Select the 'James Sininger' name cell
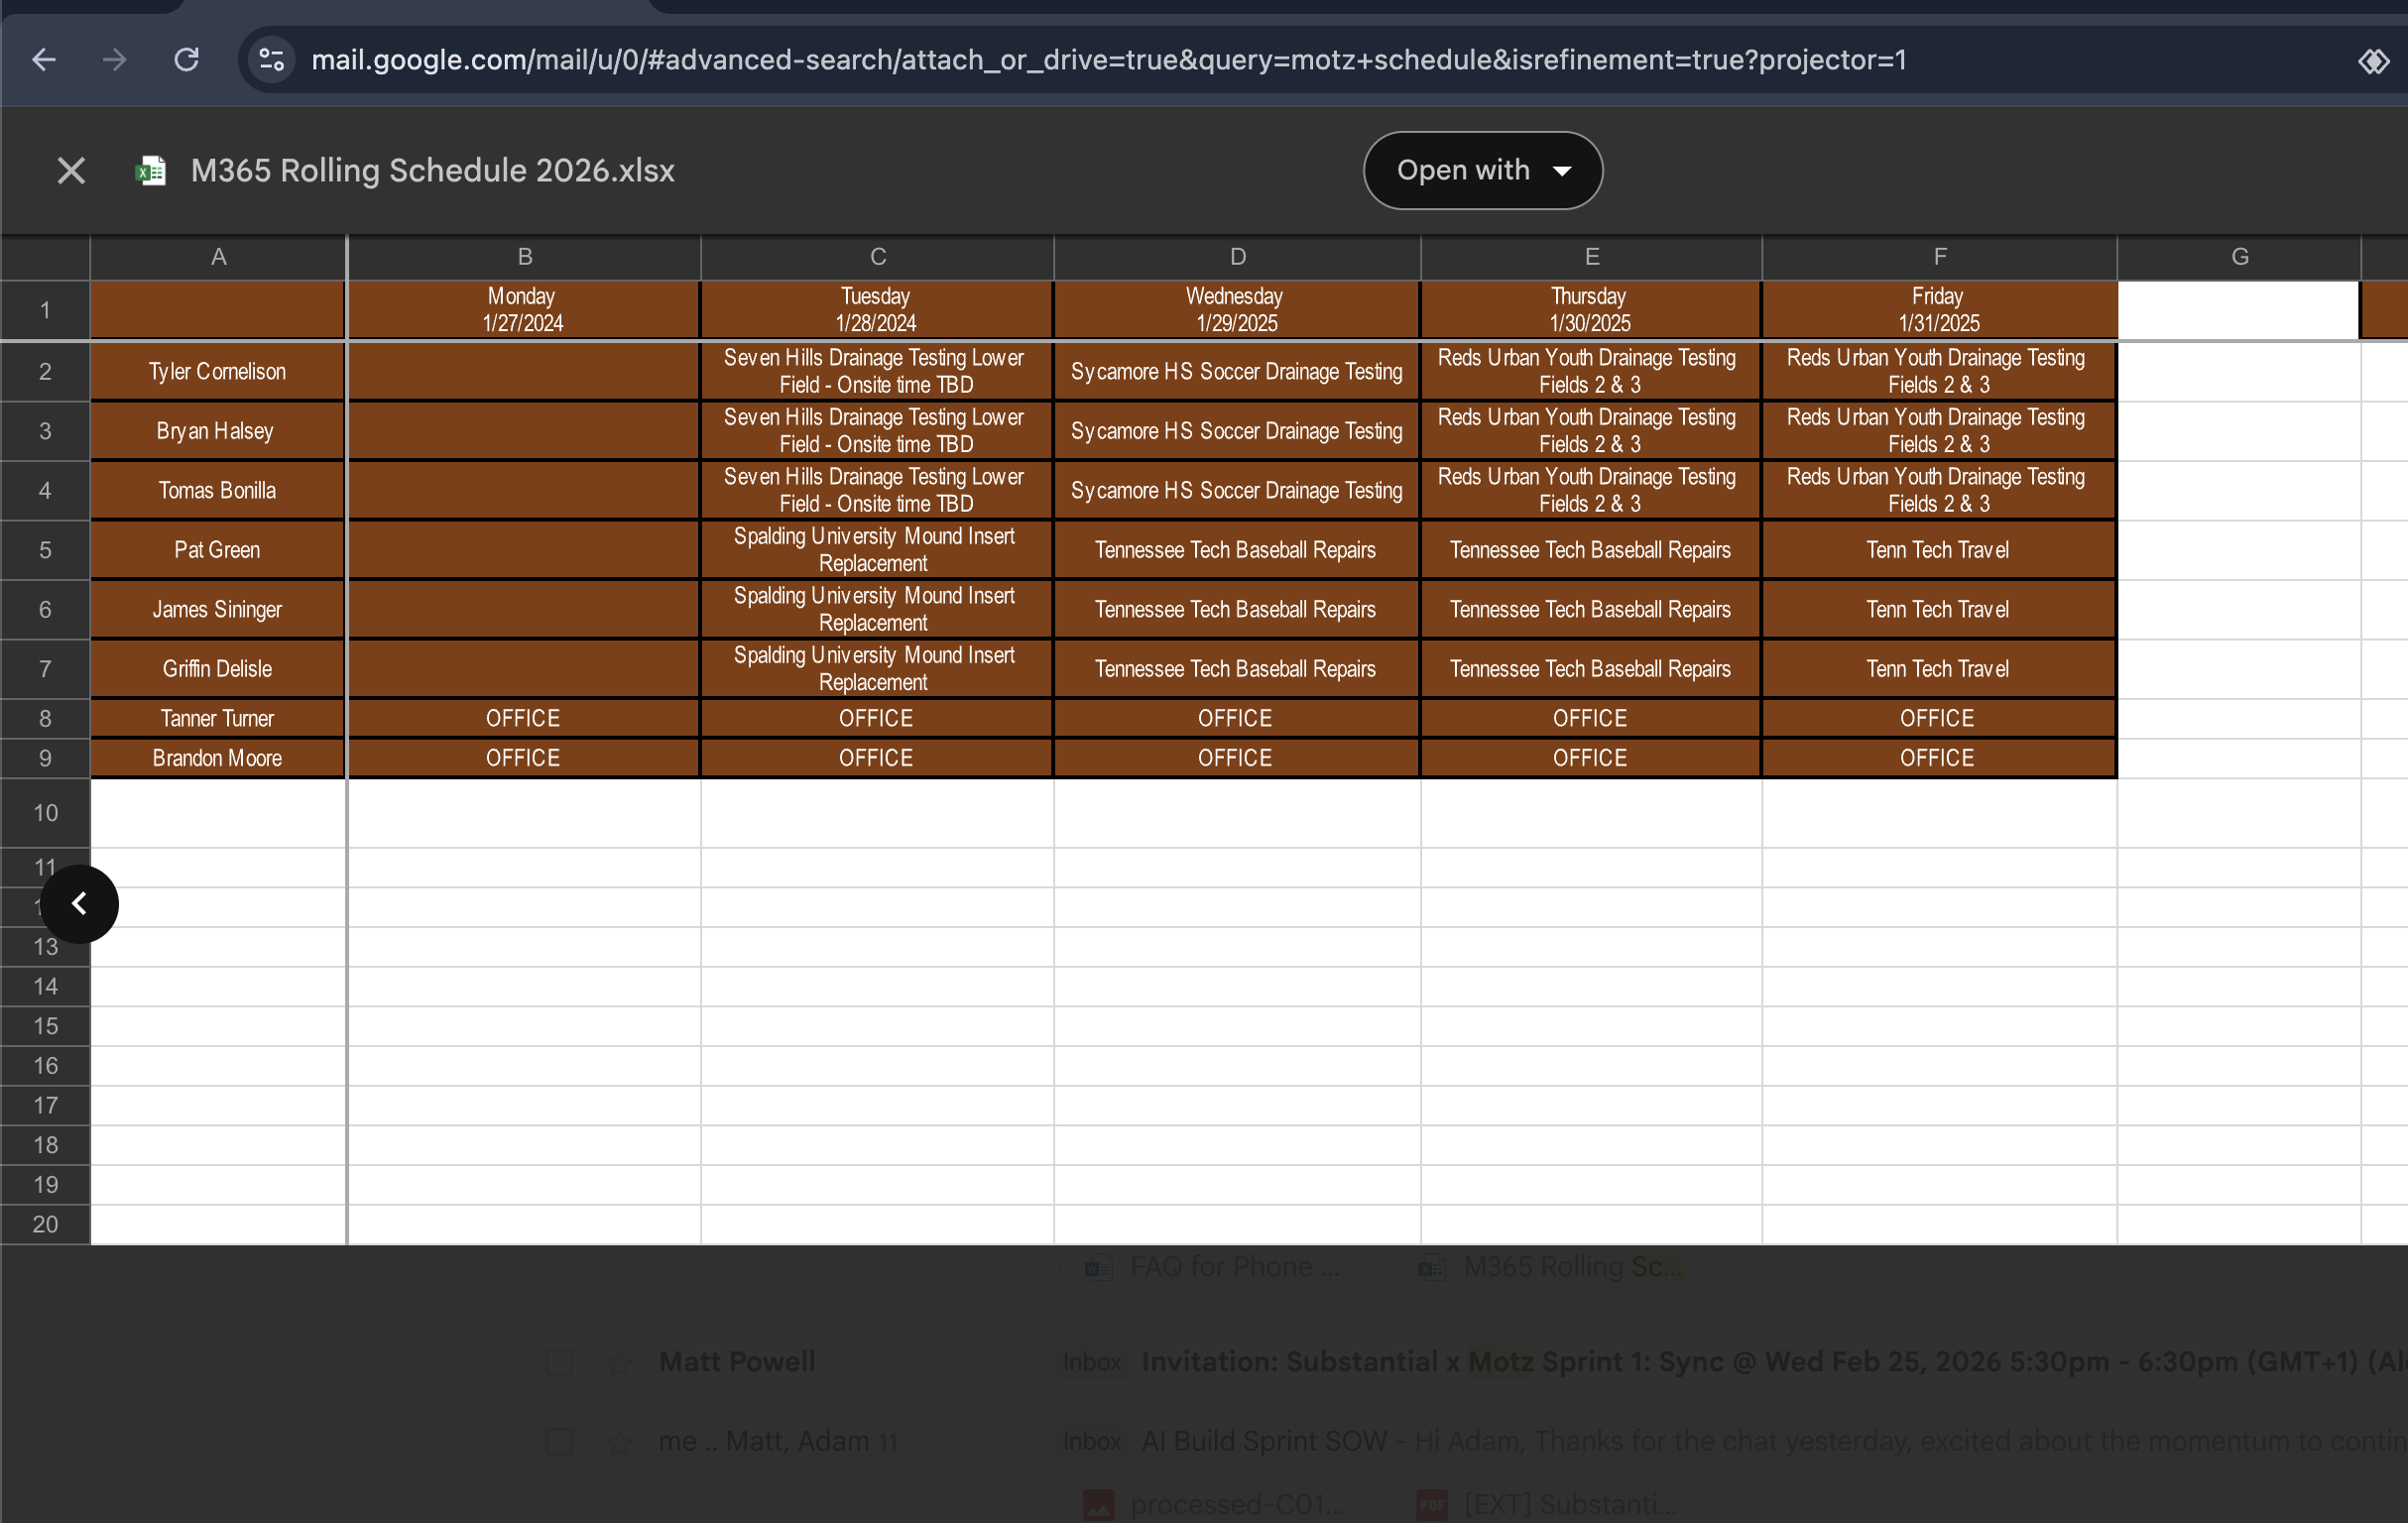This screenshot has height=1523, width=2408. pyautogui.click(x=218, y=610)
